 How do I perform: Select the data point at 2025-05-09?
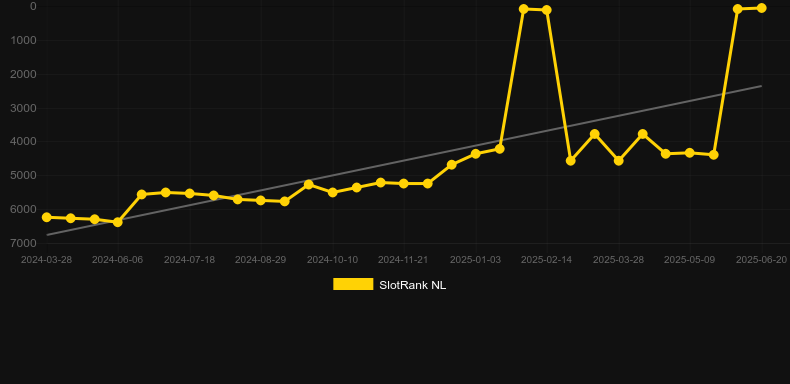pos(690,153)
